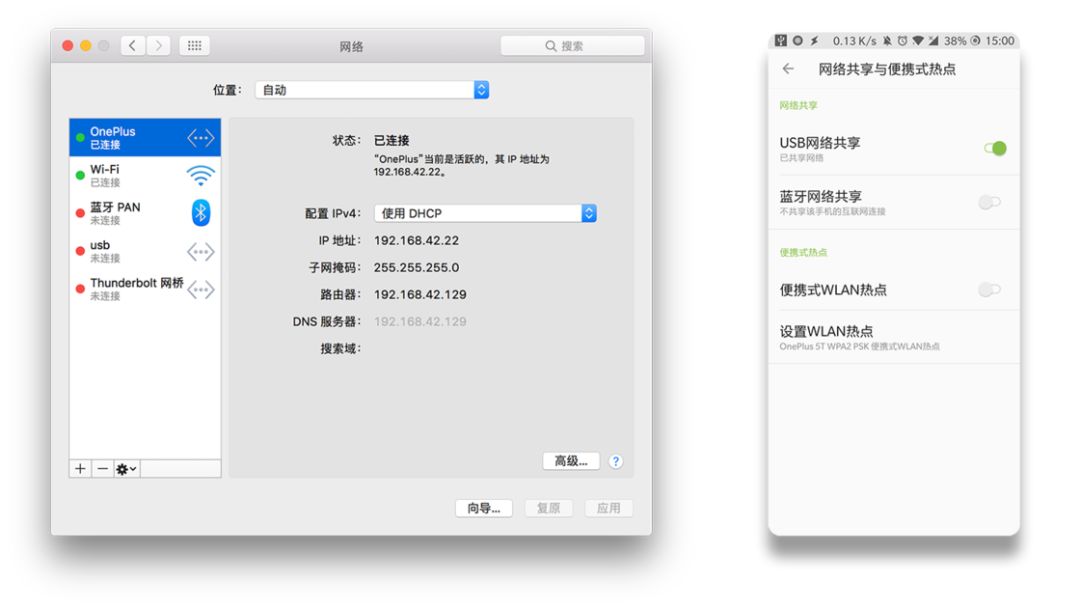Select the OnePlus network service
The image size is (1080, 608).
(145, 138)
